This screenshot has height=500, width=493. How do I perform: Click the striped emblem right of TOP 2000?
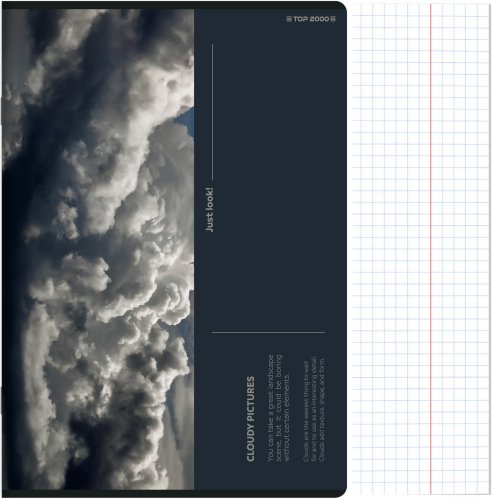click(333, 19)
